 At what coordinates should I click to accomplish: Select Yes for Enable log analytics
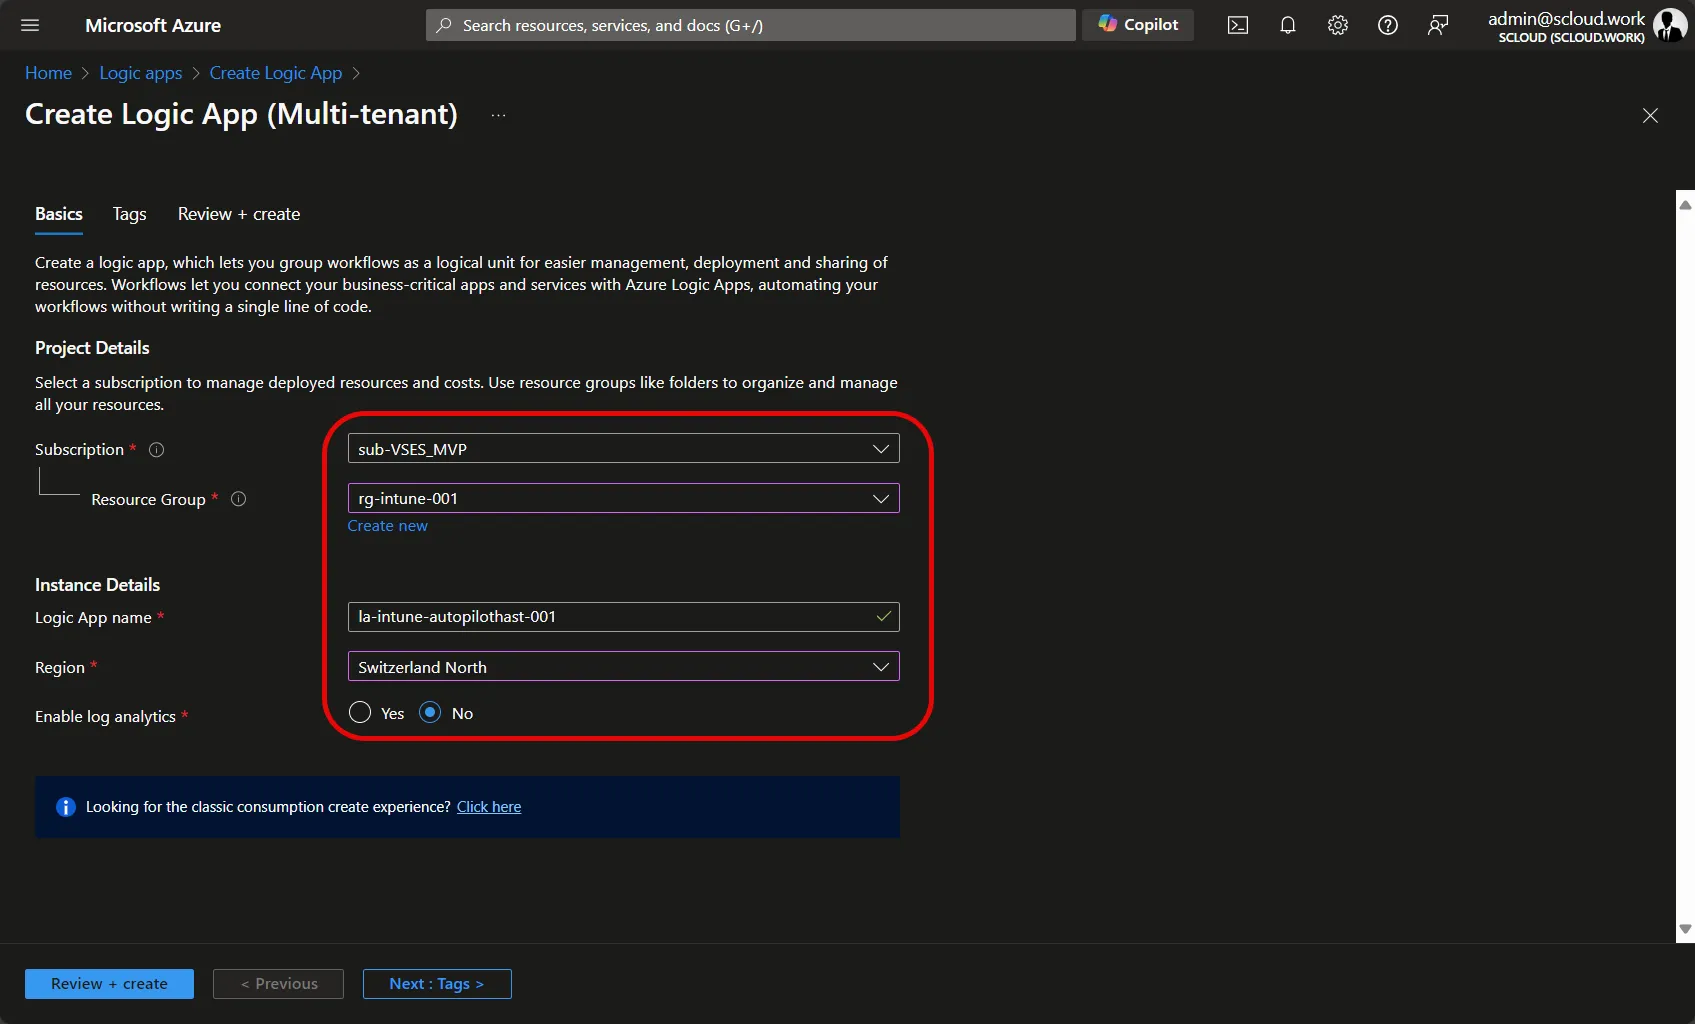click(360, 713)
